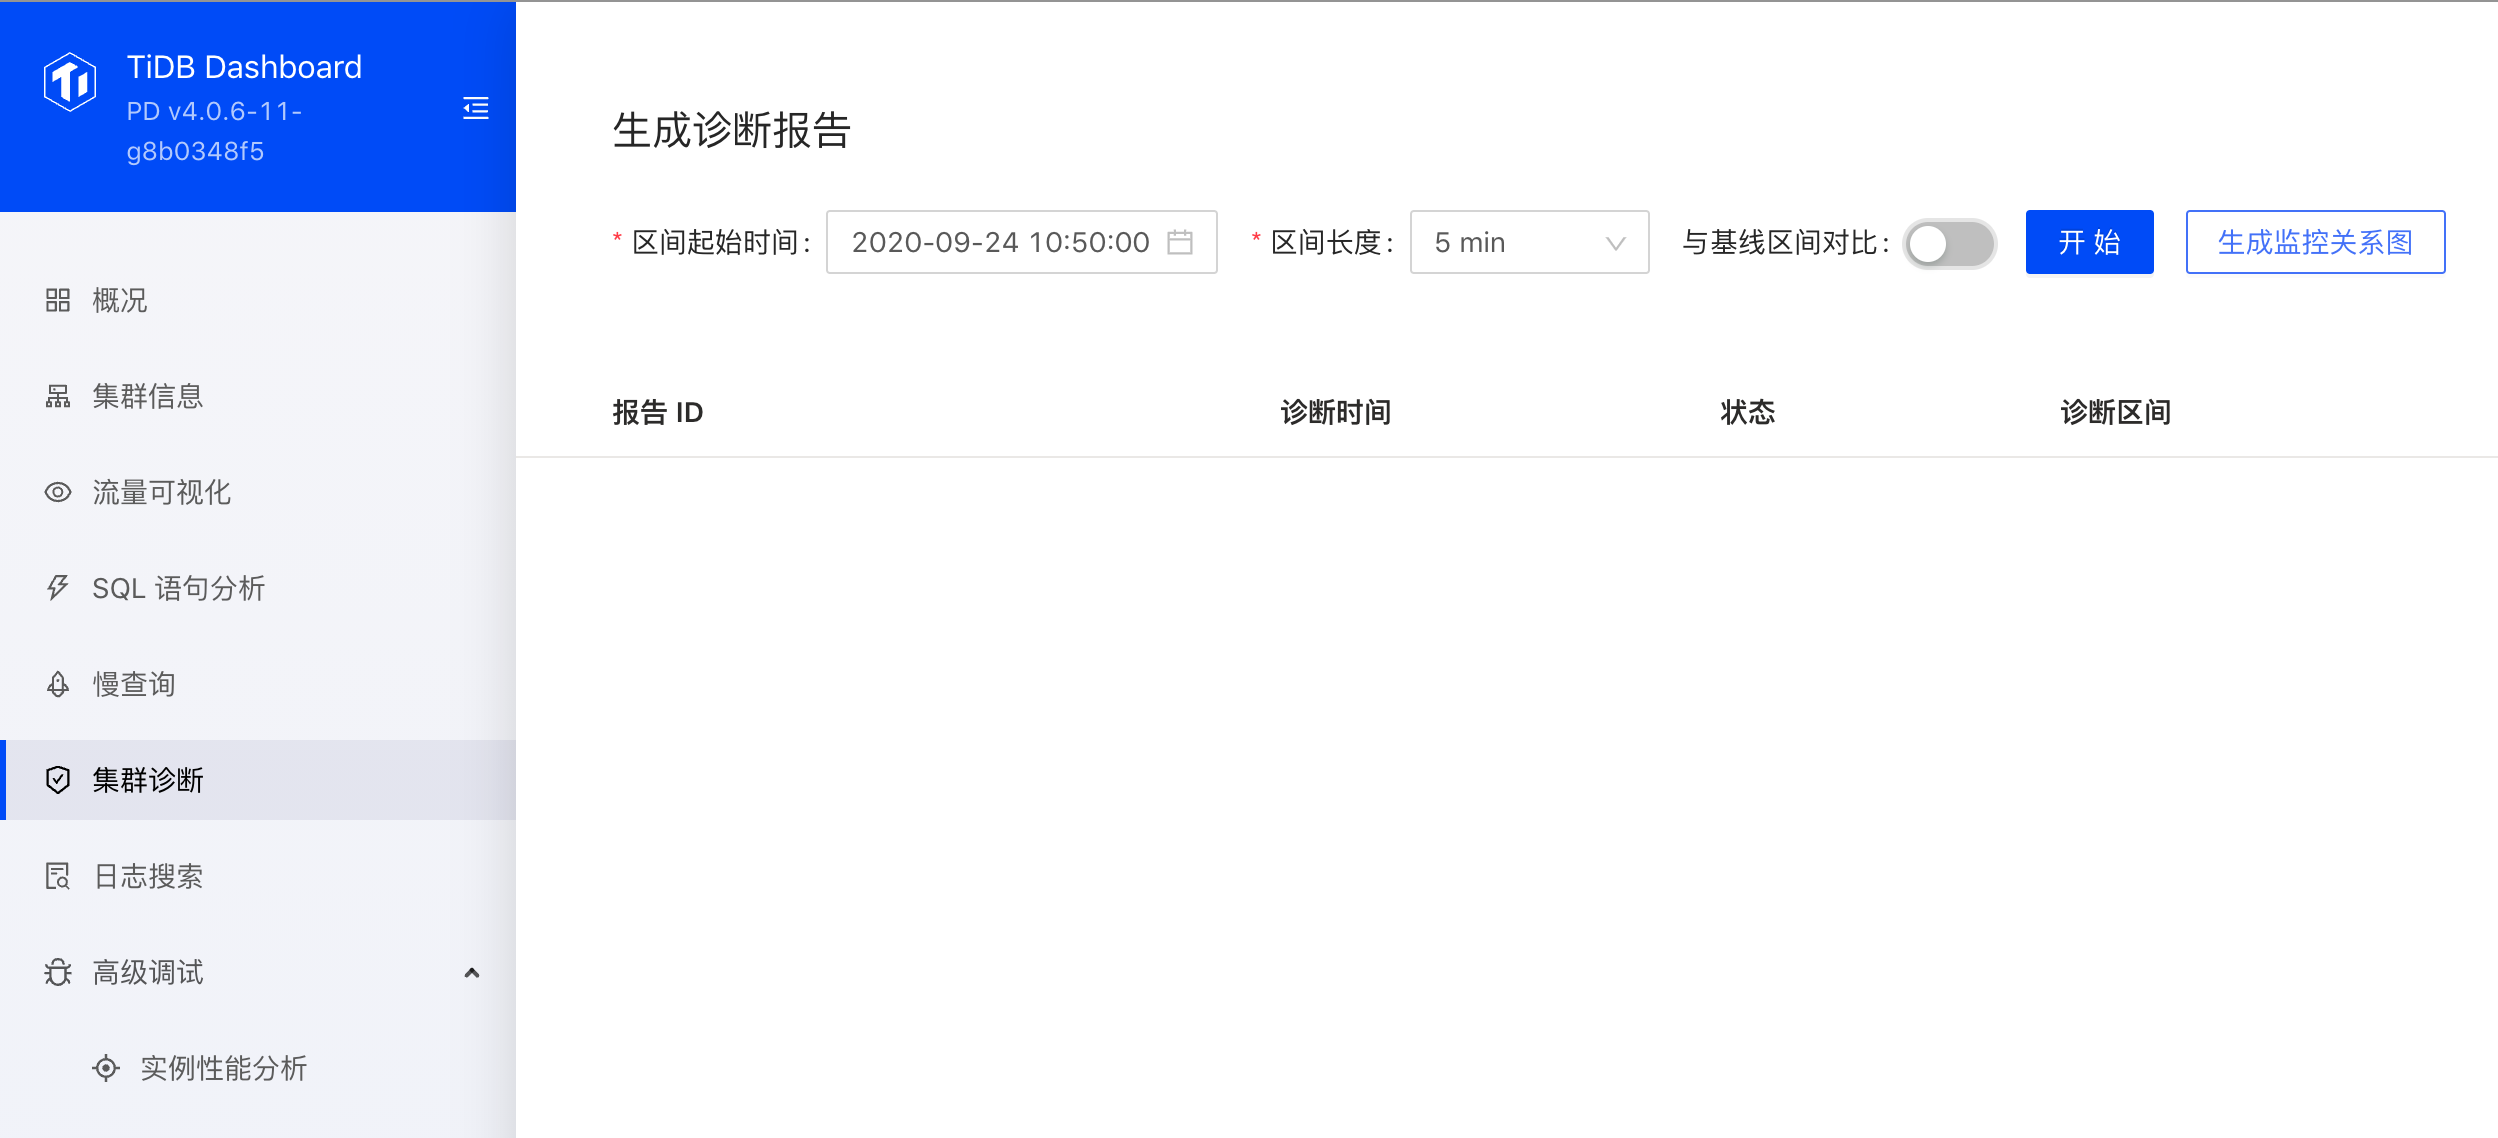Click the 生成诊断报告 page heading
Screen dimensions: 2498x1138
[x=731, y=130]
